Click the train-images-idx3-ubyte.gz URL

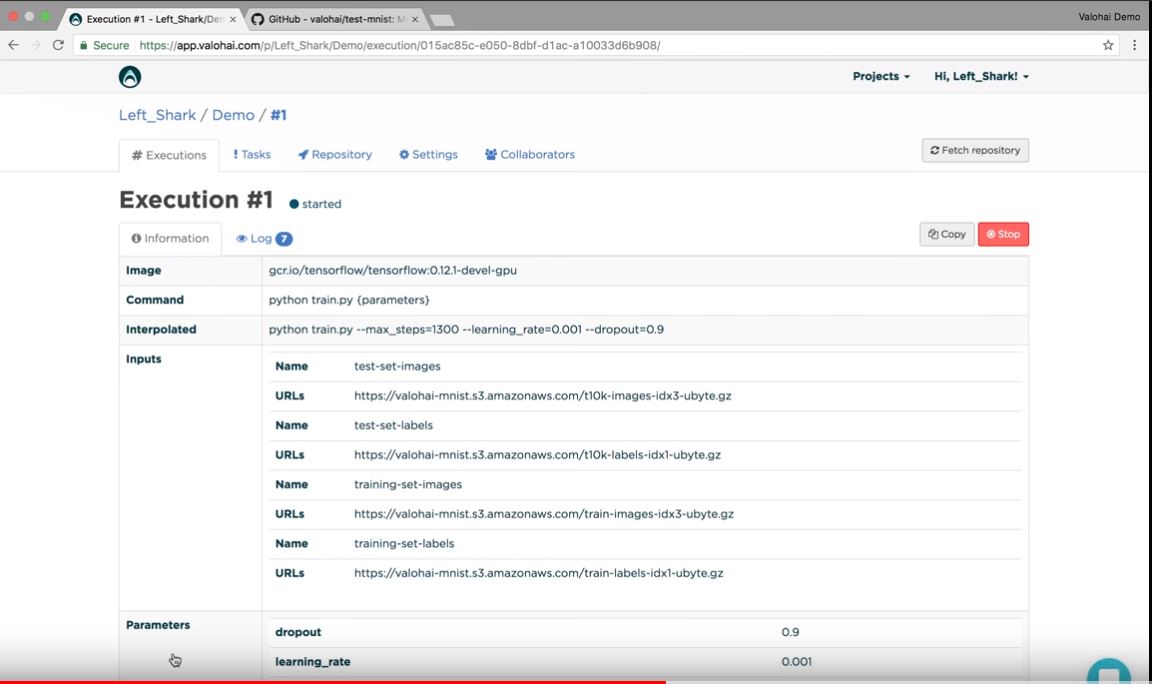pyautogui.click(x=544, y=514)
